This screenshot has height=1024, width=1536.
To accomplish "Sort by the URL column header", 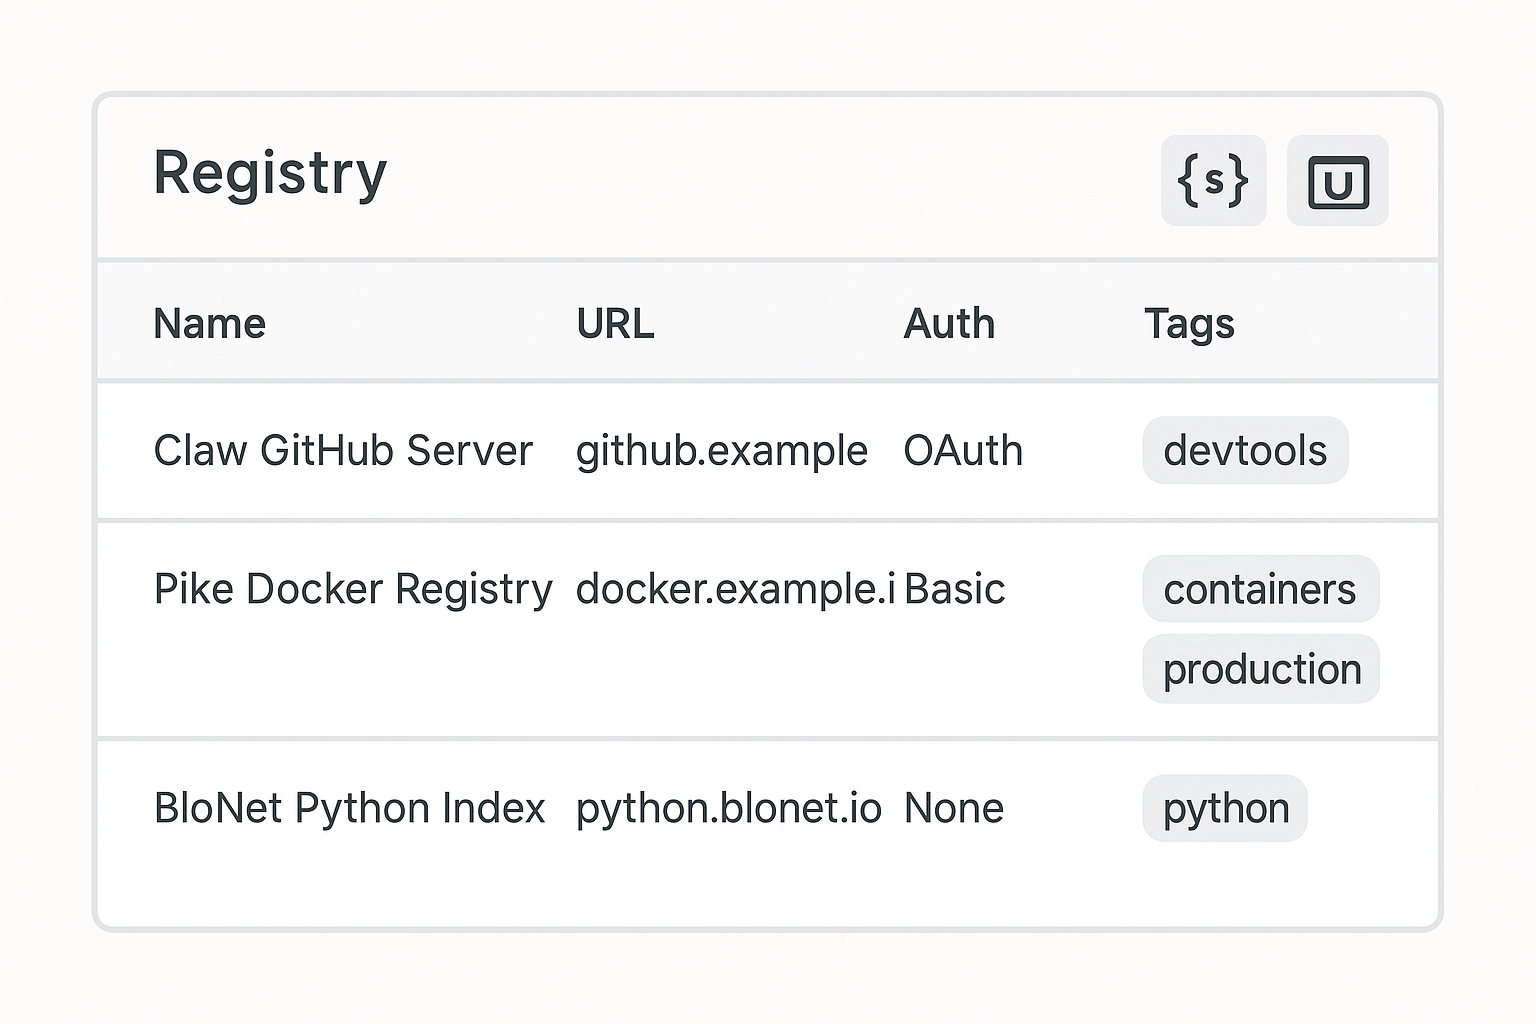I will point(615,324).
